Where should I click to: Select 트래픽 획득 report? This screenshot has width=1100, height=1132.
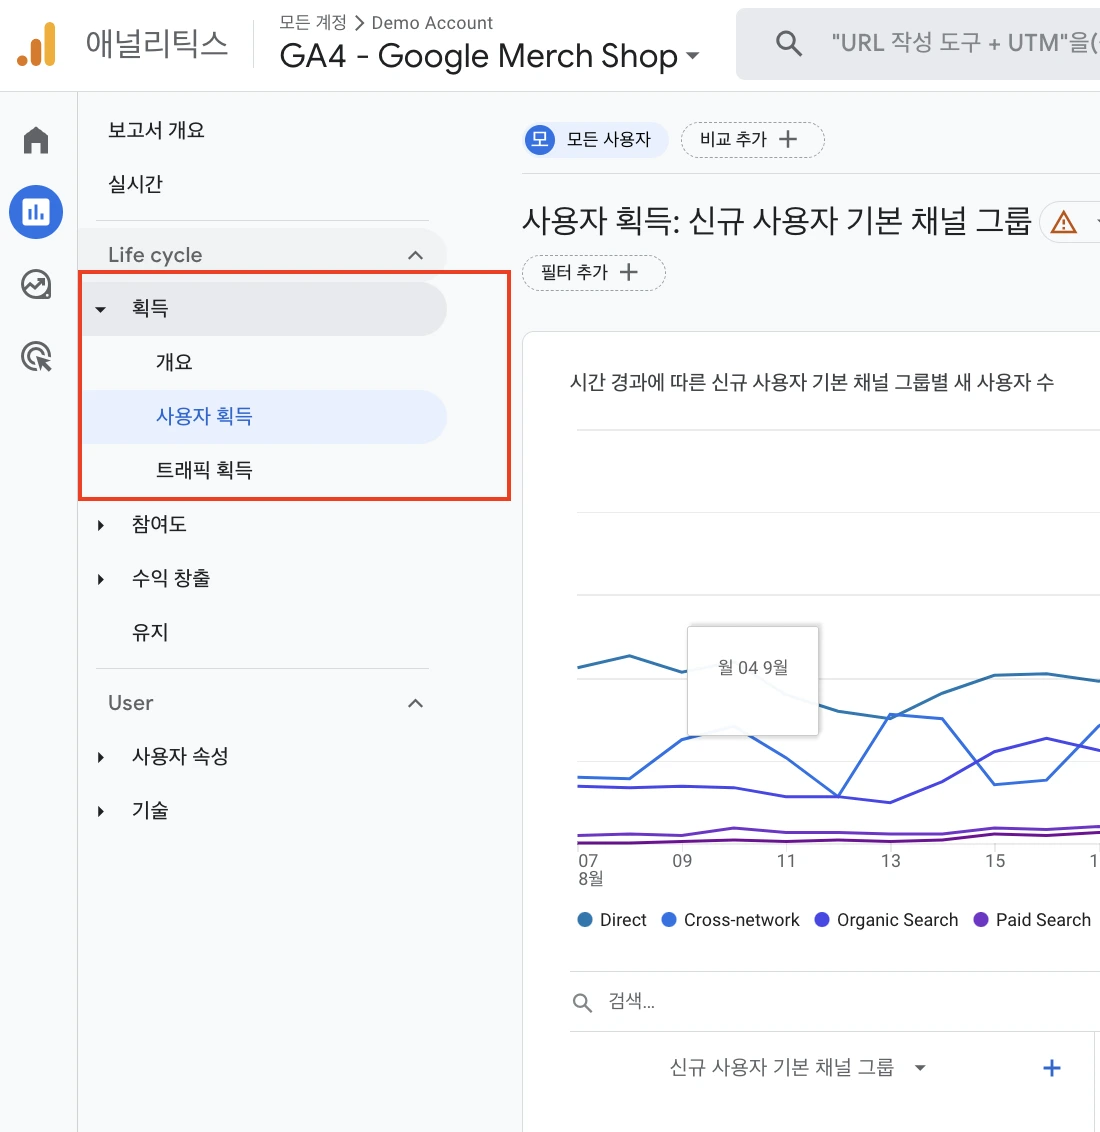pos(204,471)
